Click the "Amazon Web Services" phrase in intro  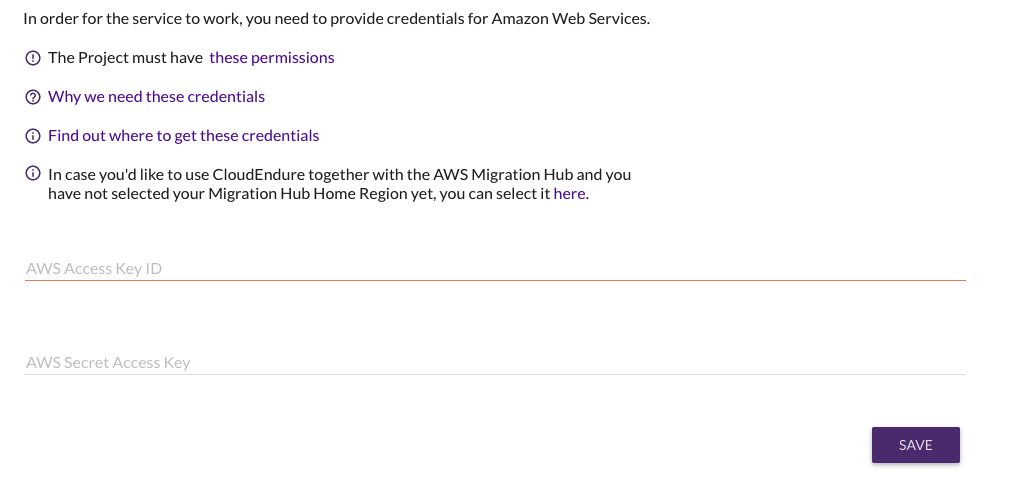(569, 19)
